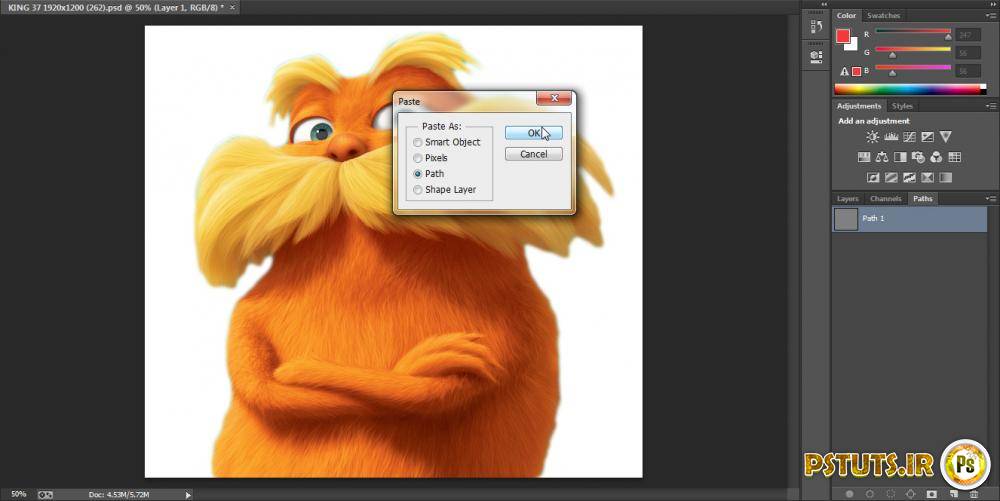Select Shape Layer radio button
This screenshot has width=1000, height=501.
(x=418, y=189)
